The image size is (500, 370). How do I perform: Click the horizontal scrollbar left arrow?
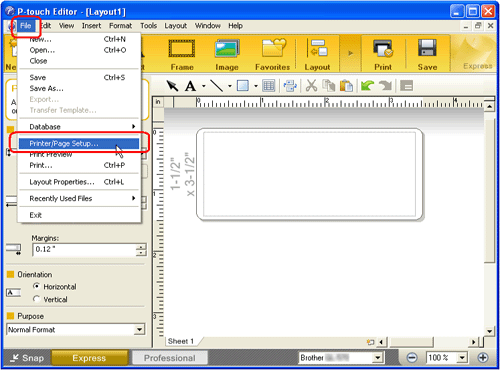pyautogui.click(x=382, y=342)
